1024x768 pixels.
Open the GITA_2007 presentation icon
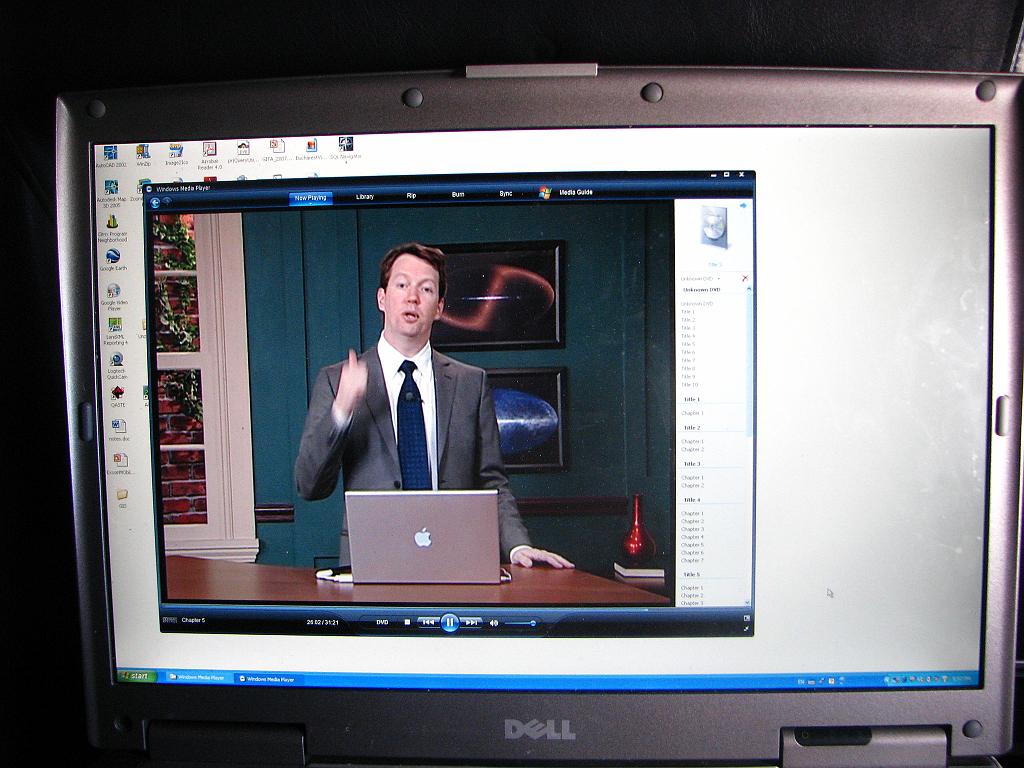(276, 150)
